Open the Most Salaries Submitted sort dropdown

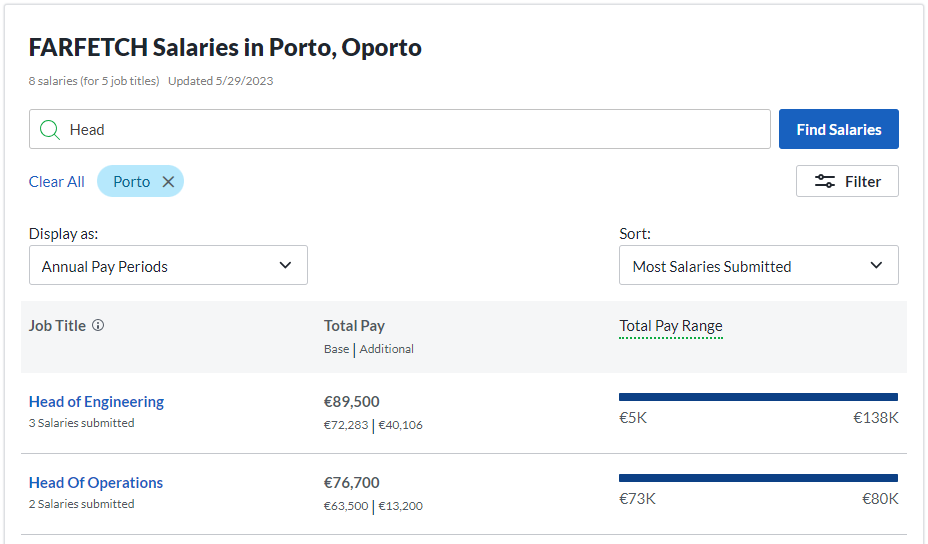tap(759, 265)
